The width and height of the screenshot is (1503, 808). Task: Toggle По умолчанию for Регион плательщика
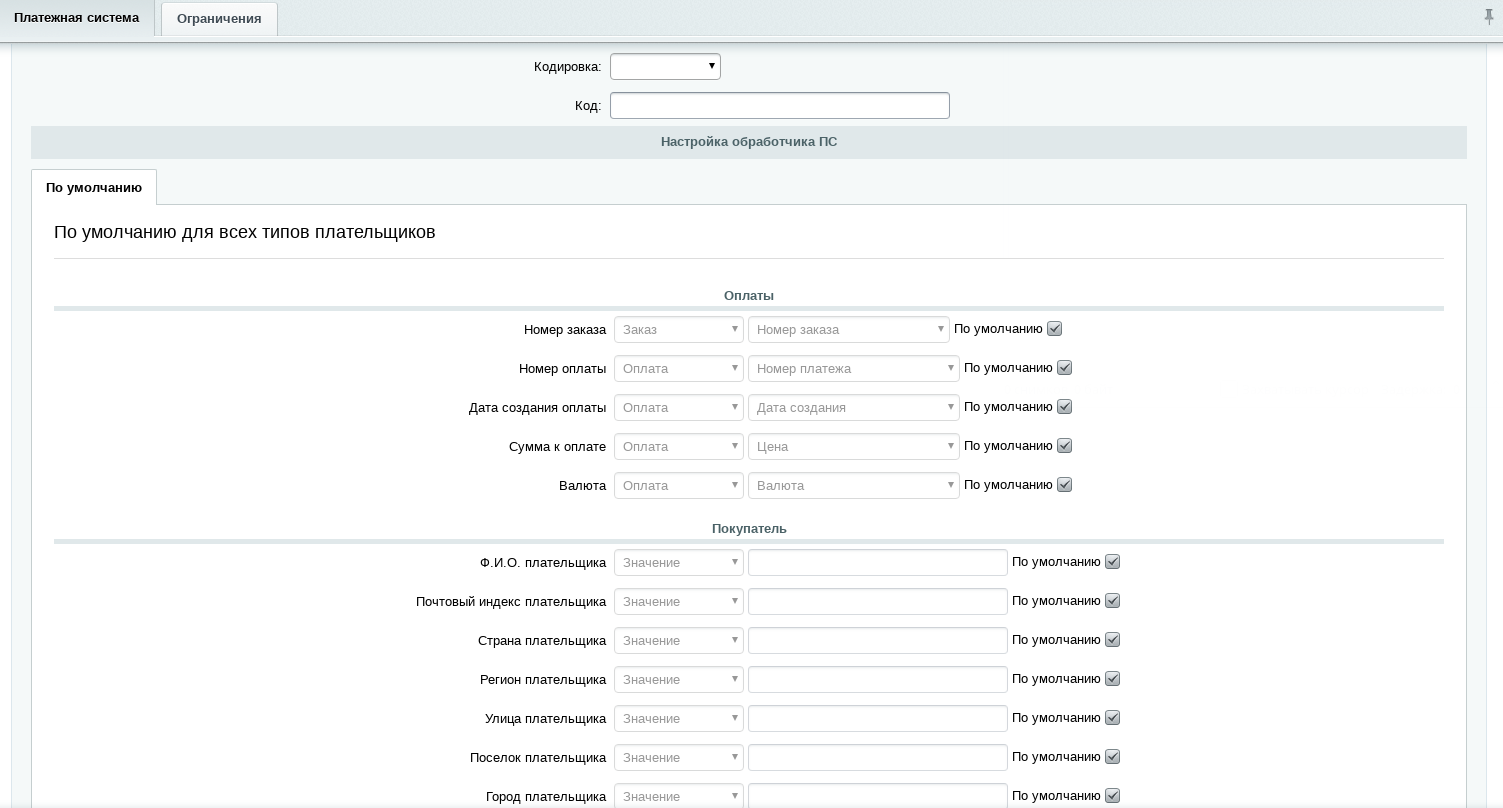(1113, 679)
